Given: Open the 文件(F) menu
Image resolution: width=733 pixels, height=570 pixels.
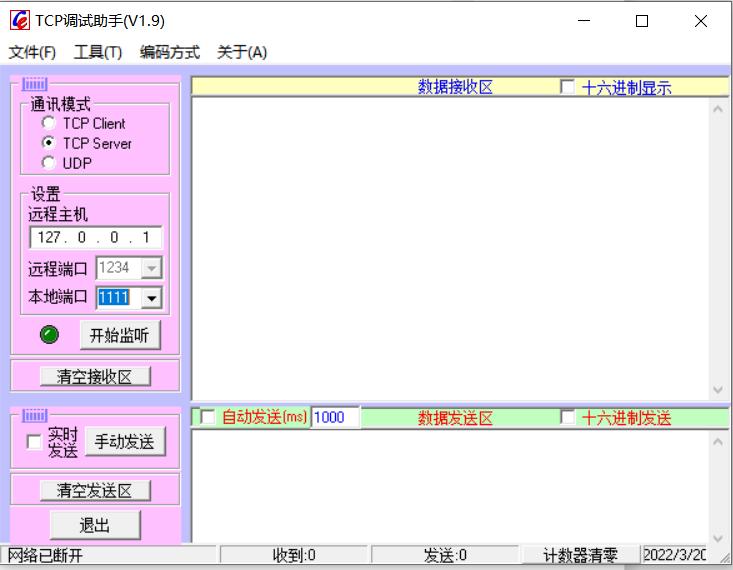Looking at the screenshot, I should point(32,52).
